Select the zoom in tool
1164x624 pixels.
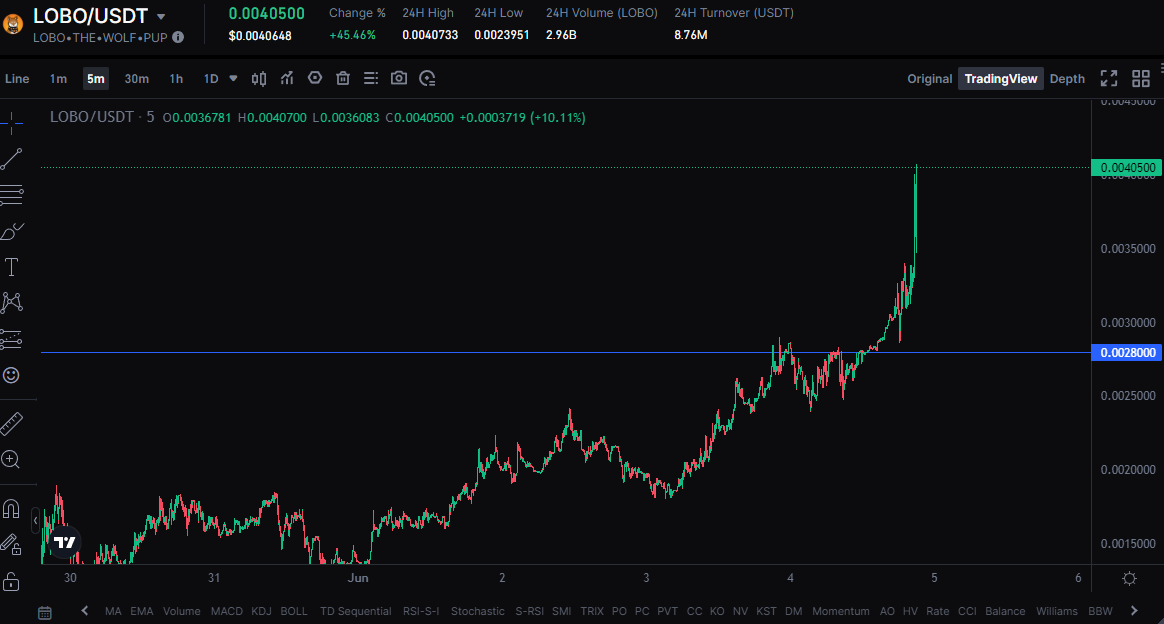(x=11, y=459)
